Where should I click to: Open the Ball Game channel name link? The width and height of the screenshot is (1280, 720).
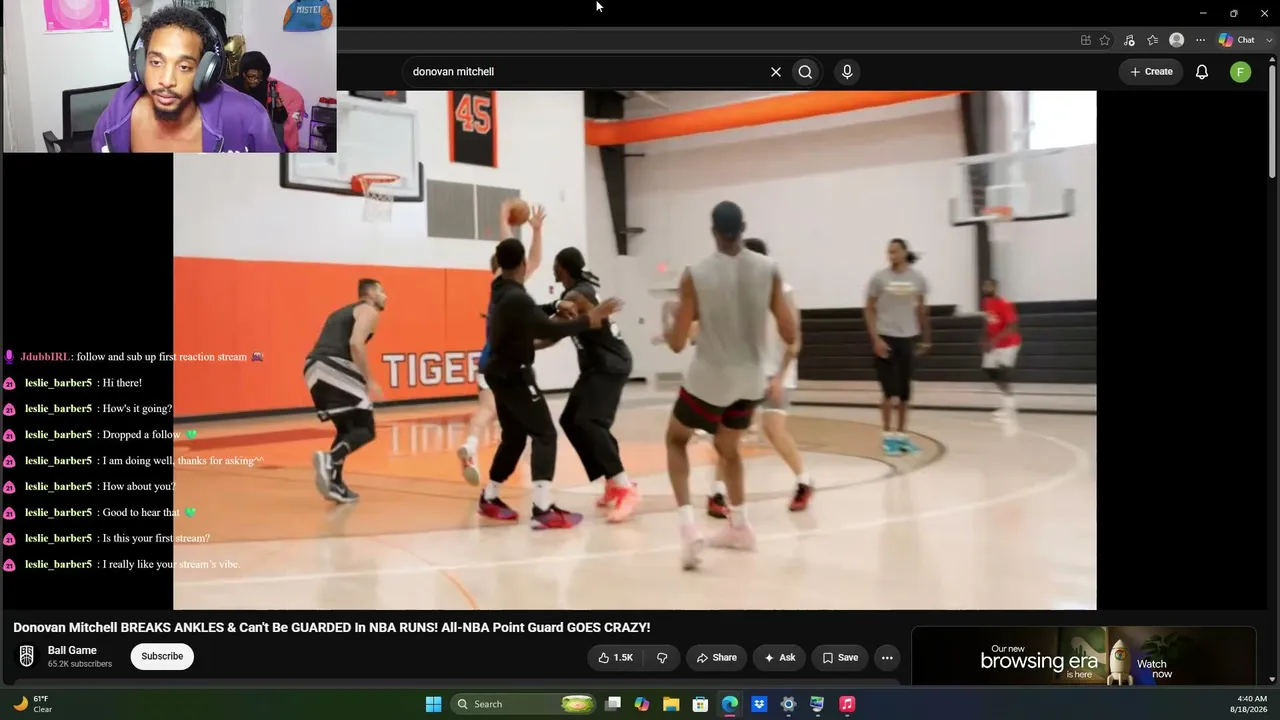72,650
